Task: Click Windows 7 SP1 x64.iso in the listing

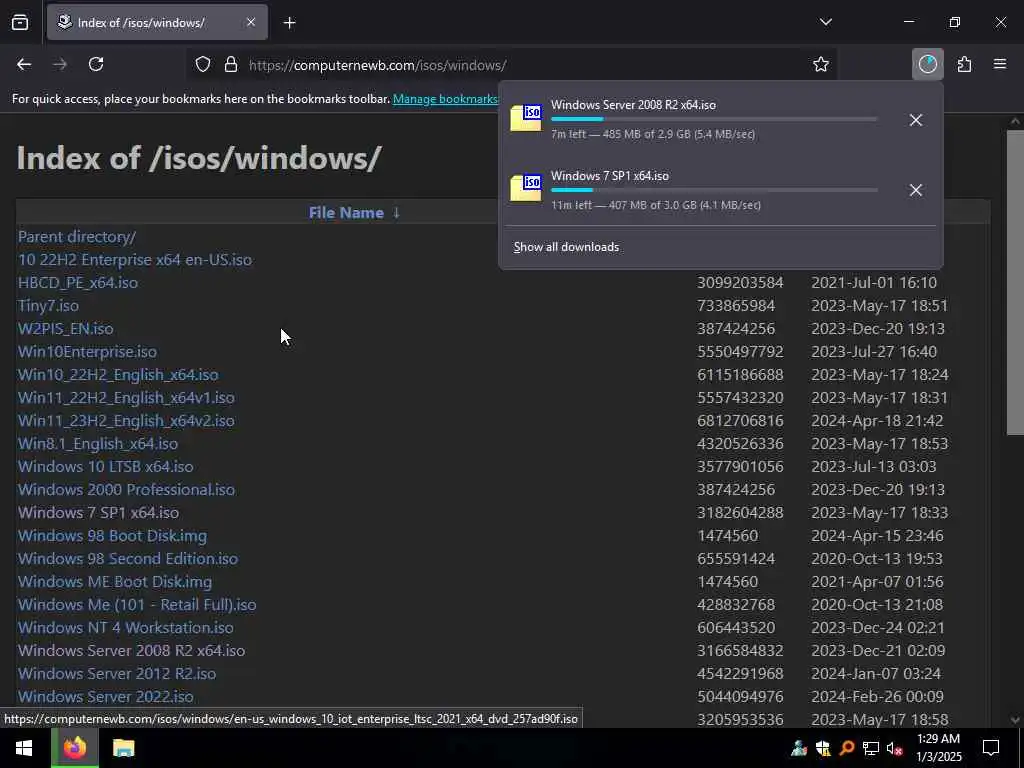Action: click(x=98, y=513)
